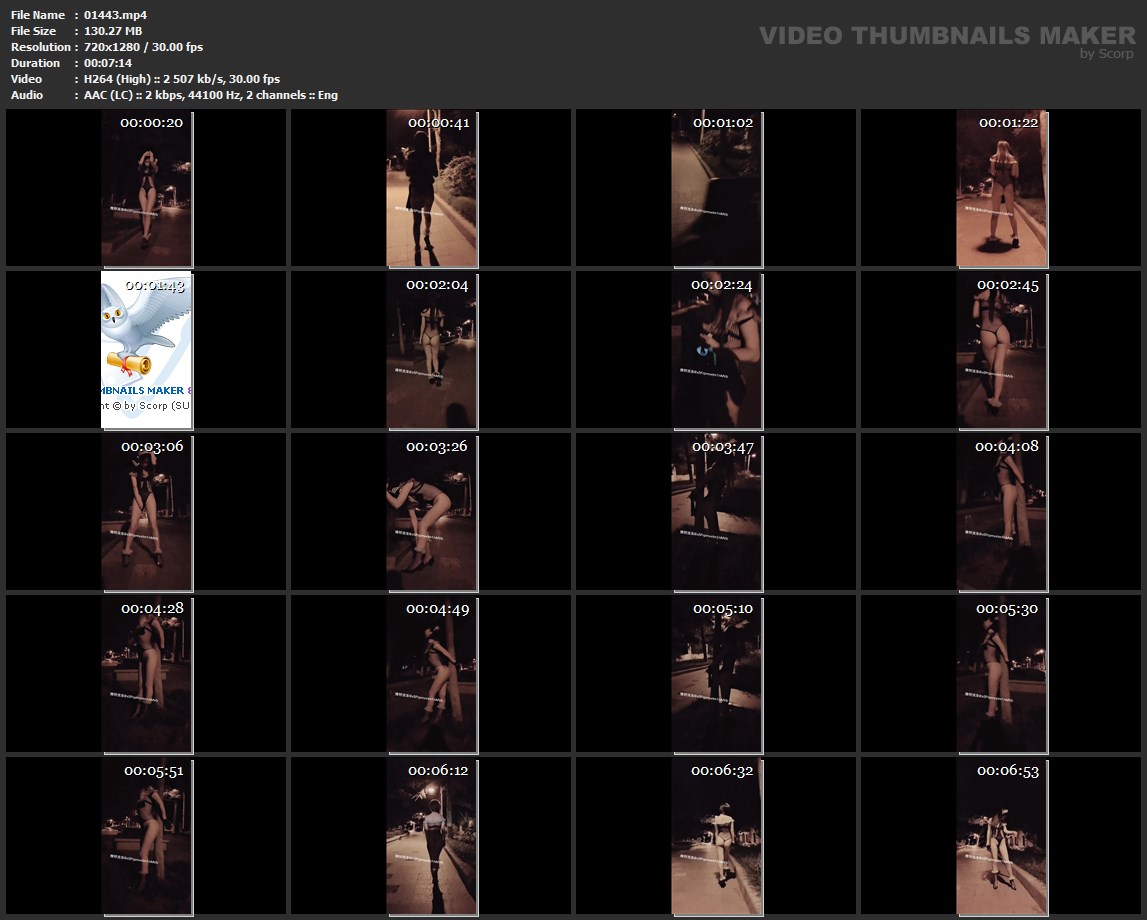Image resolution: width=1147 pixels, height=920 pixels.
Task: Click the frame at 00:03:47
Action: [x=716, y=512]
